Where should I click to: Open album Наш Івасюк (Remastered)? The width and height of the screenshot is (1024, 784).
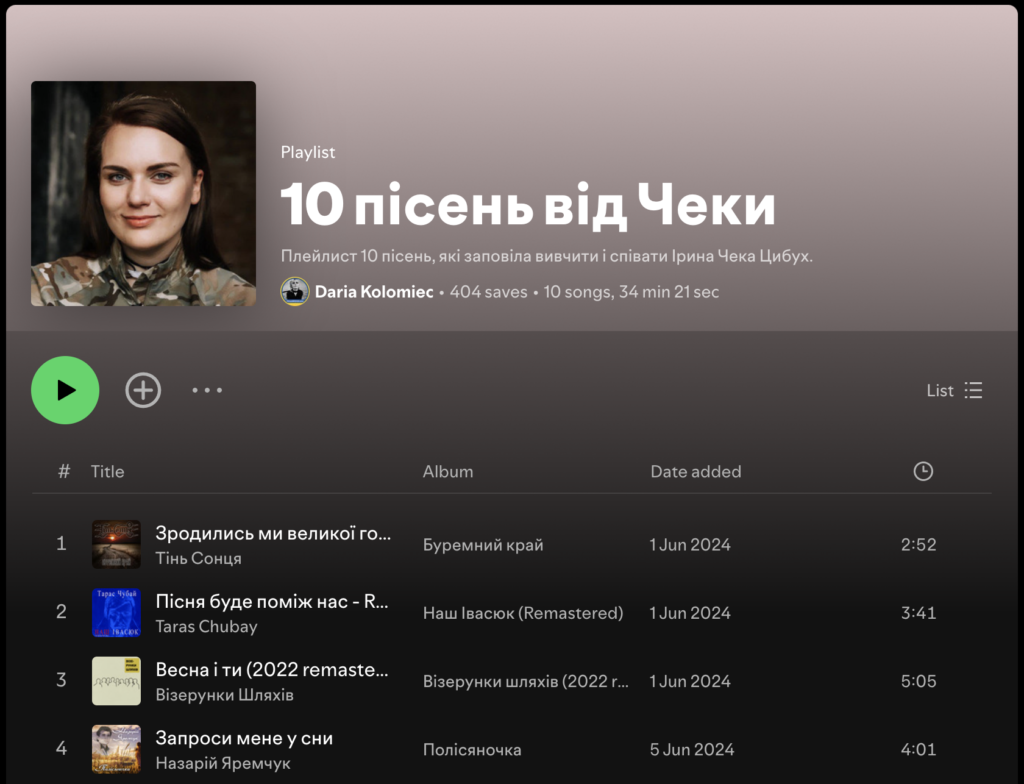[x=522, y=613]
